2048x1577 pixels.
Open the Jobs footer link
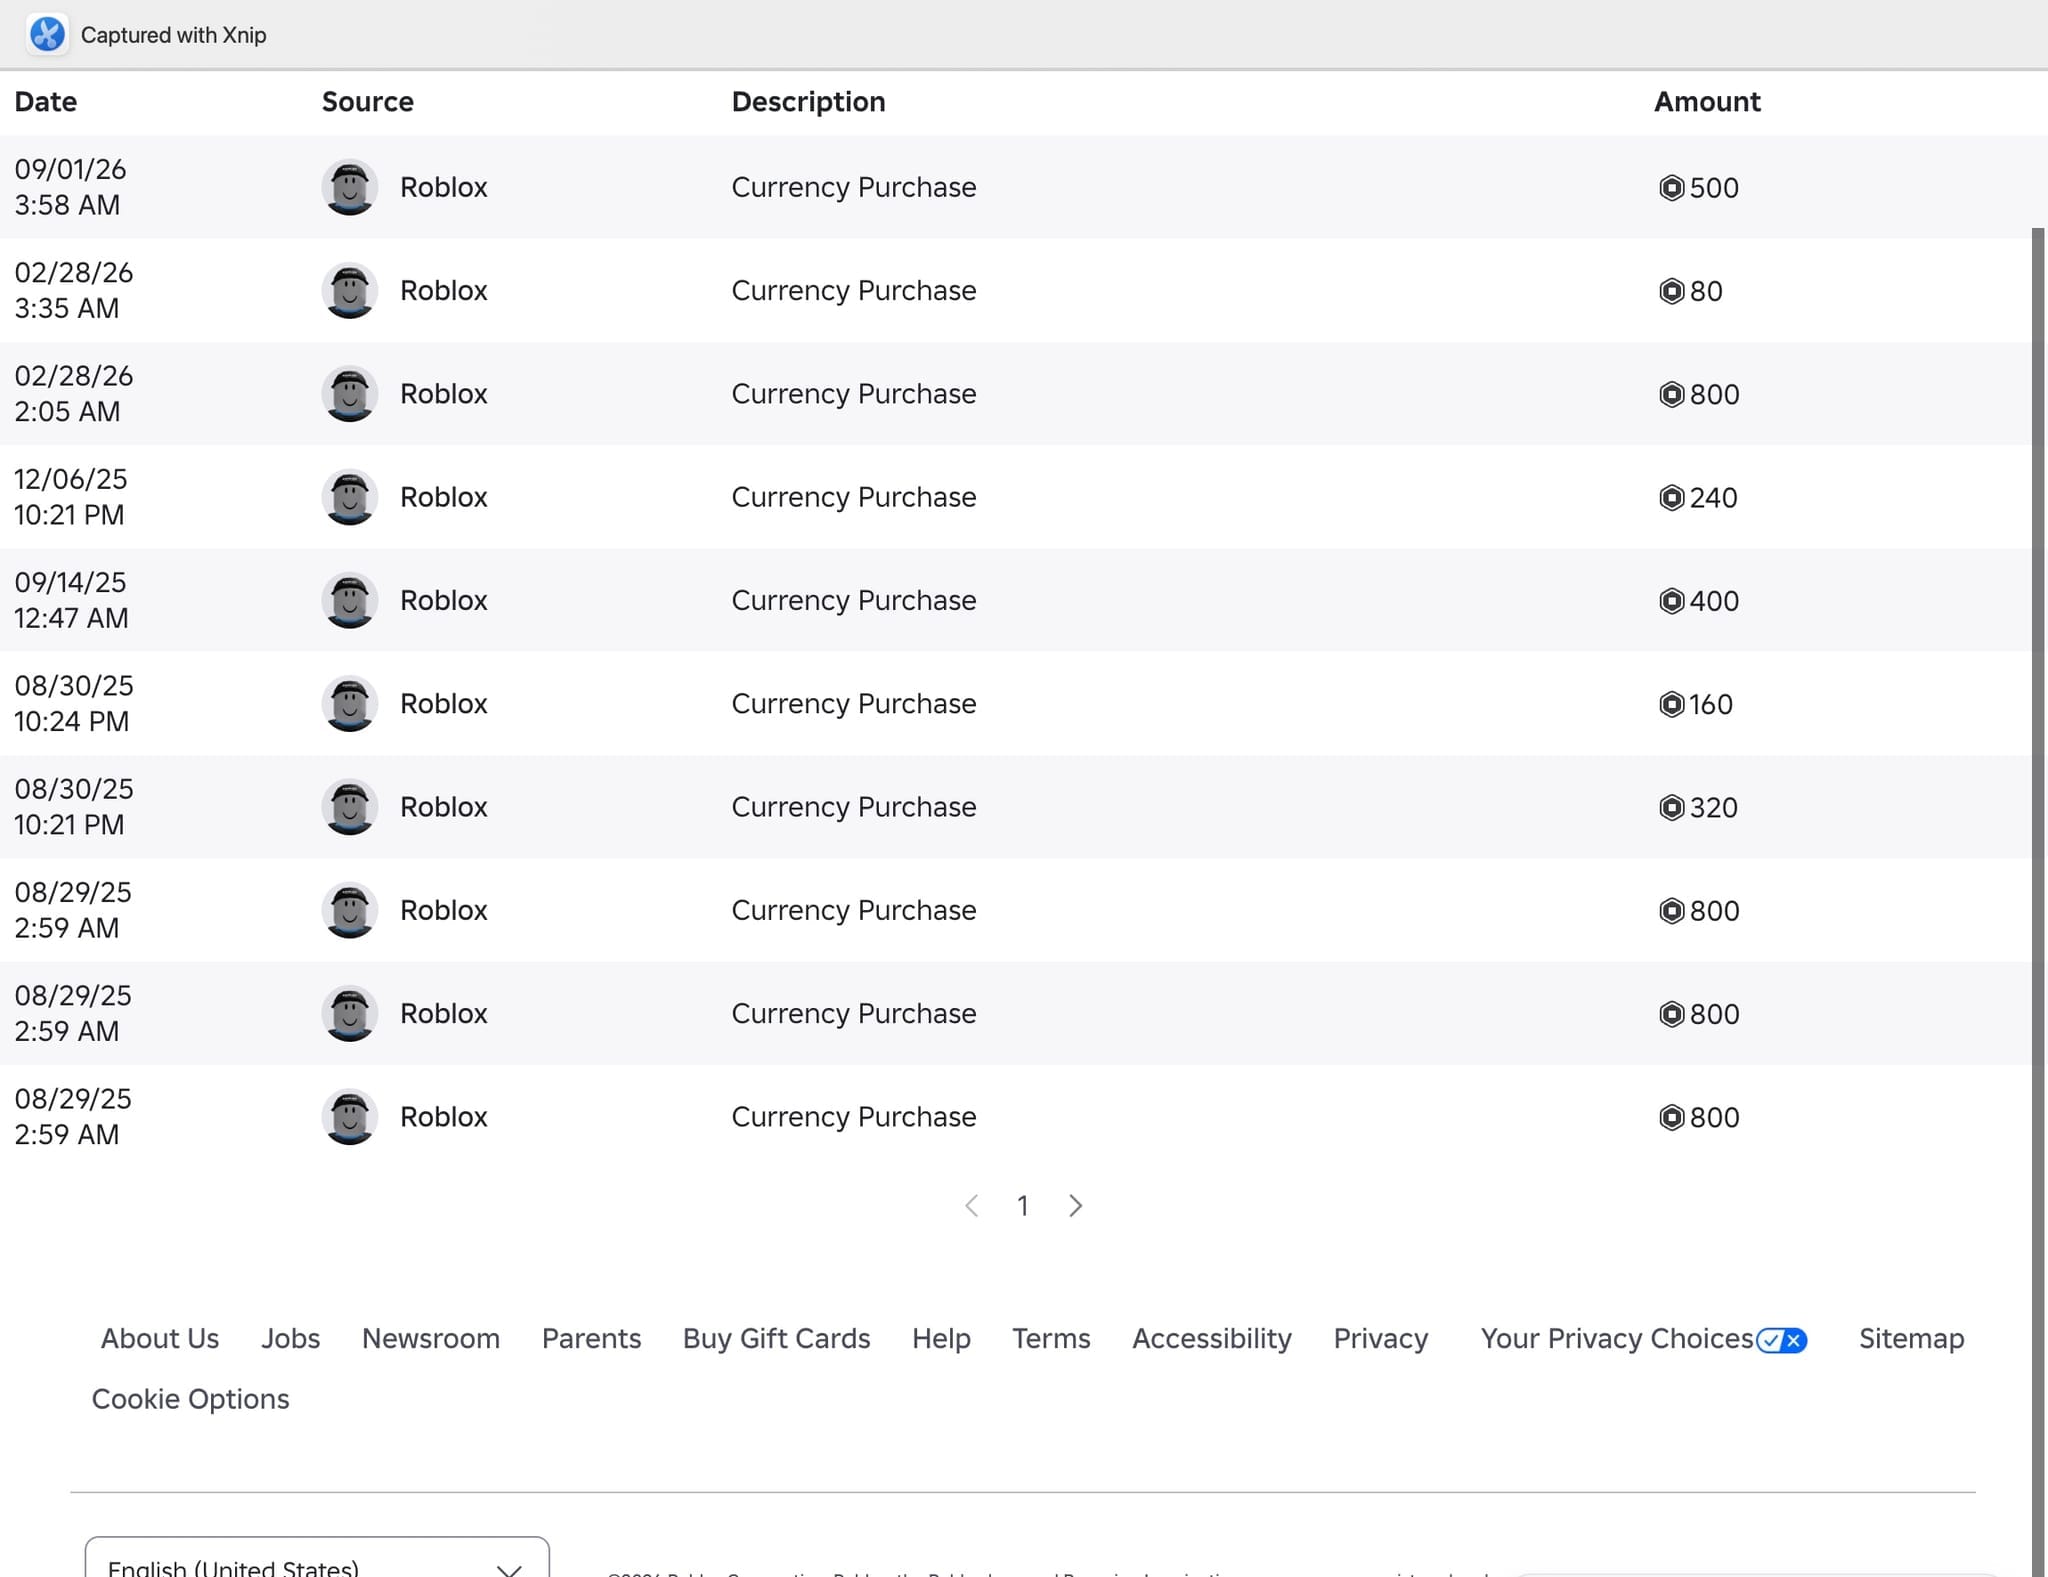pyautogui.click(x=290, y=1339)
